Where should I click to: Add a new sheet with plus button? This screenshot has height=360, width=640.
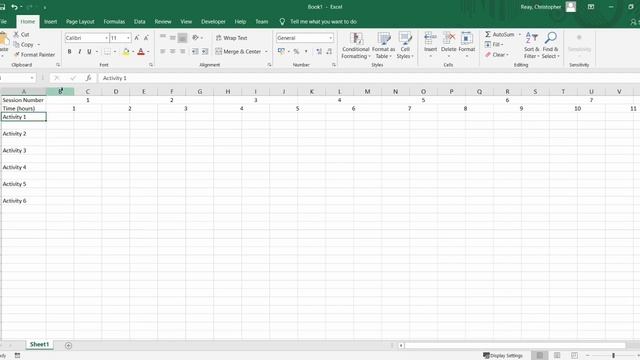68,345
